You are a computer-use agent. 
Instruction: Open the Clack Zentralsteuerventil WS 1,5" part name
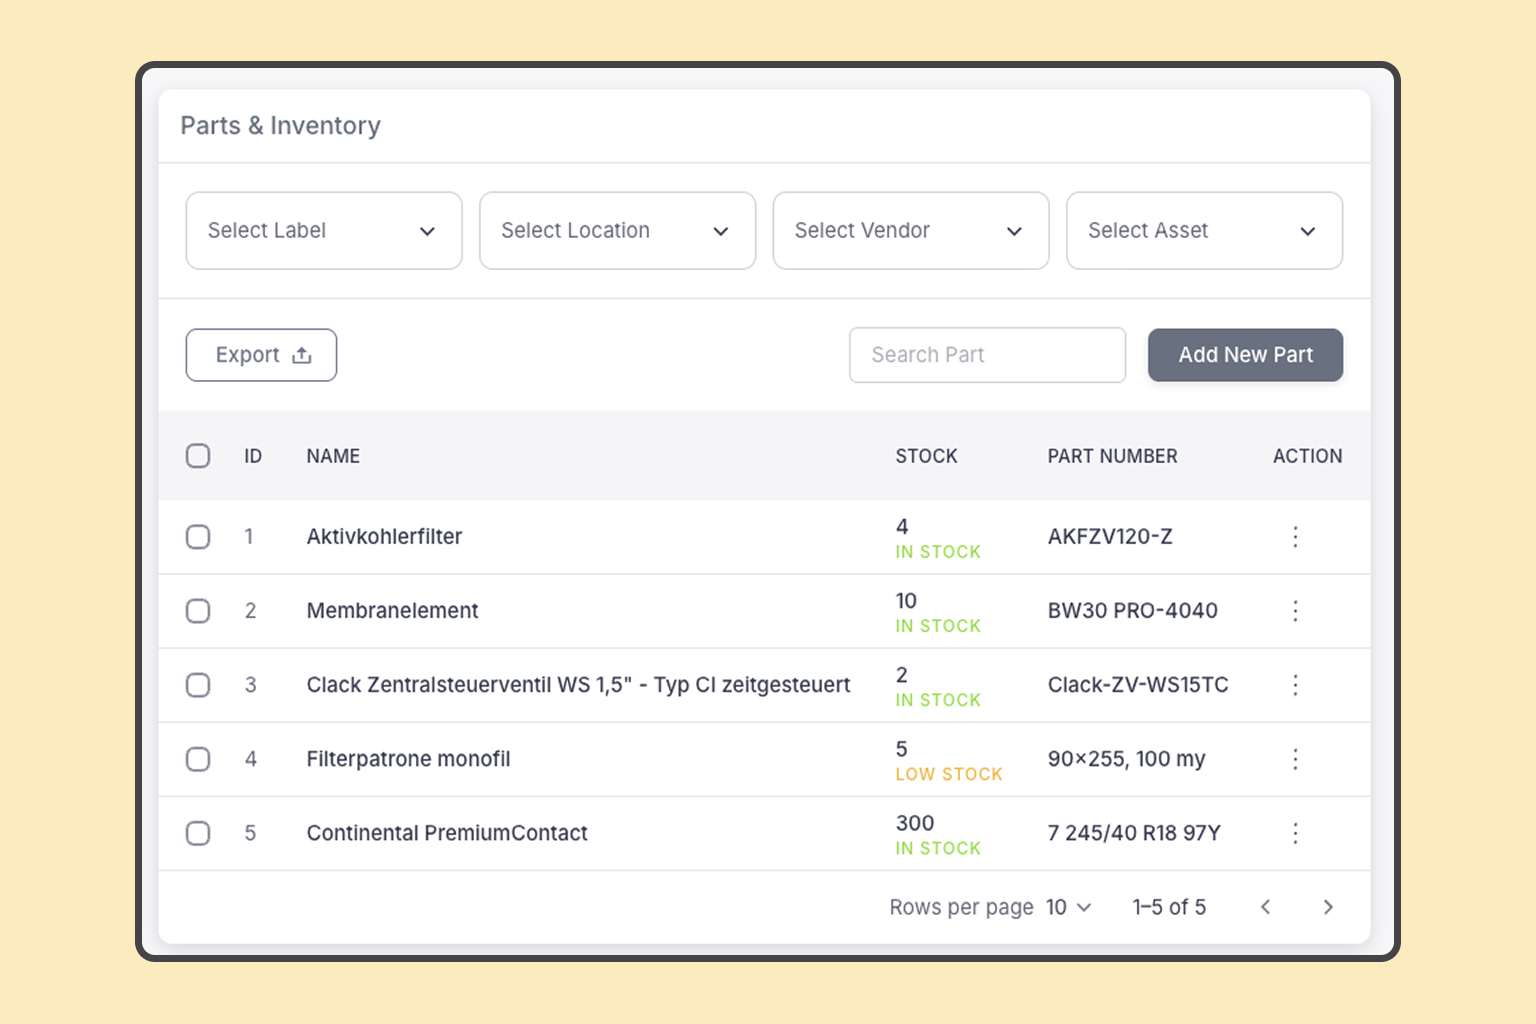[x=578, y=685]
